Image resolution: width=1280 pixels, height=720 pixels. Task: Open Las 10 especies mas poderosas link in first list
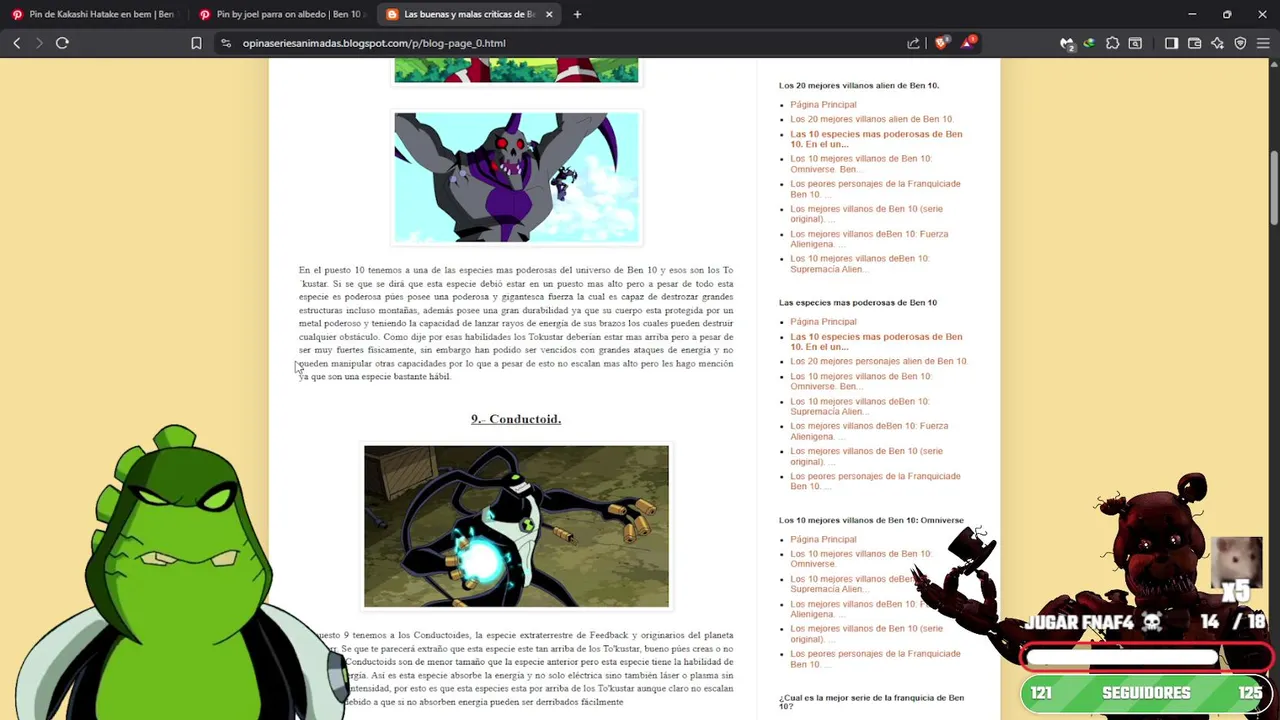876,139
